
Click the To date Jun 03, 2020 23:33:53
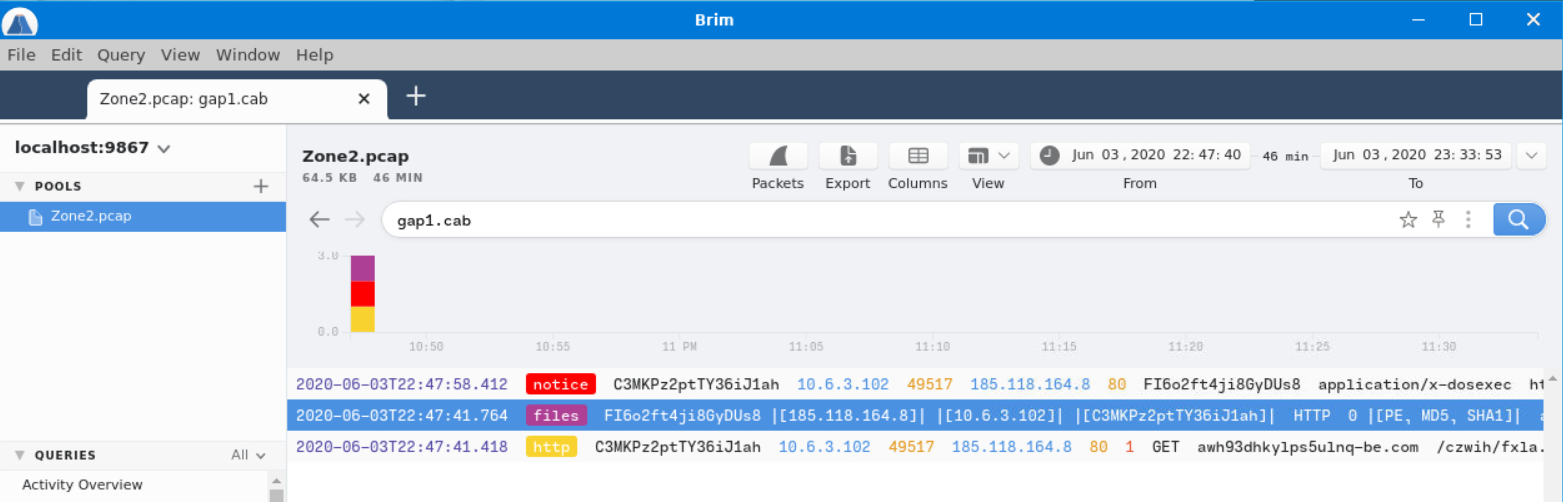pos(1417,155)
